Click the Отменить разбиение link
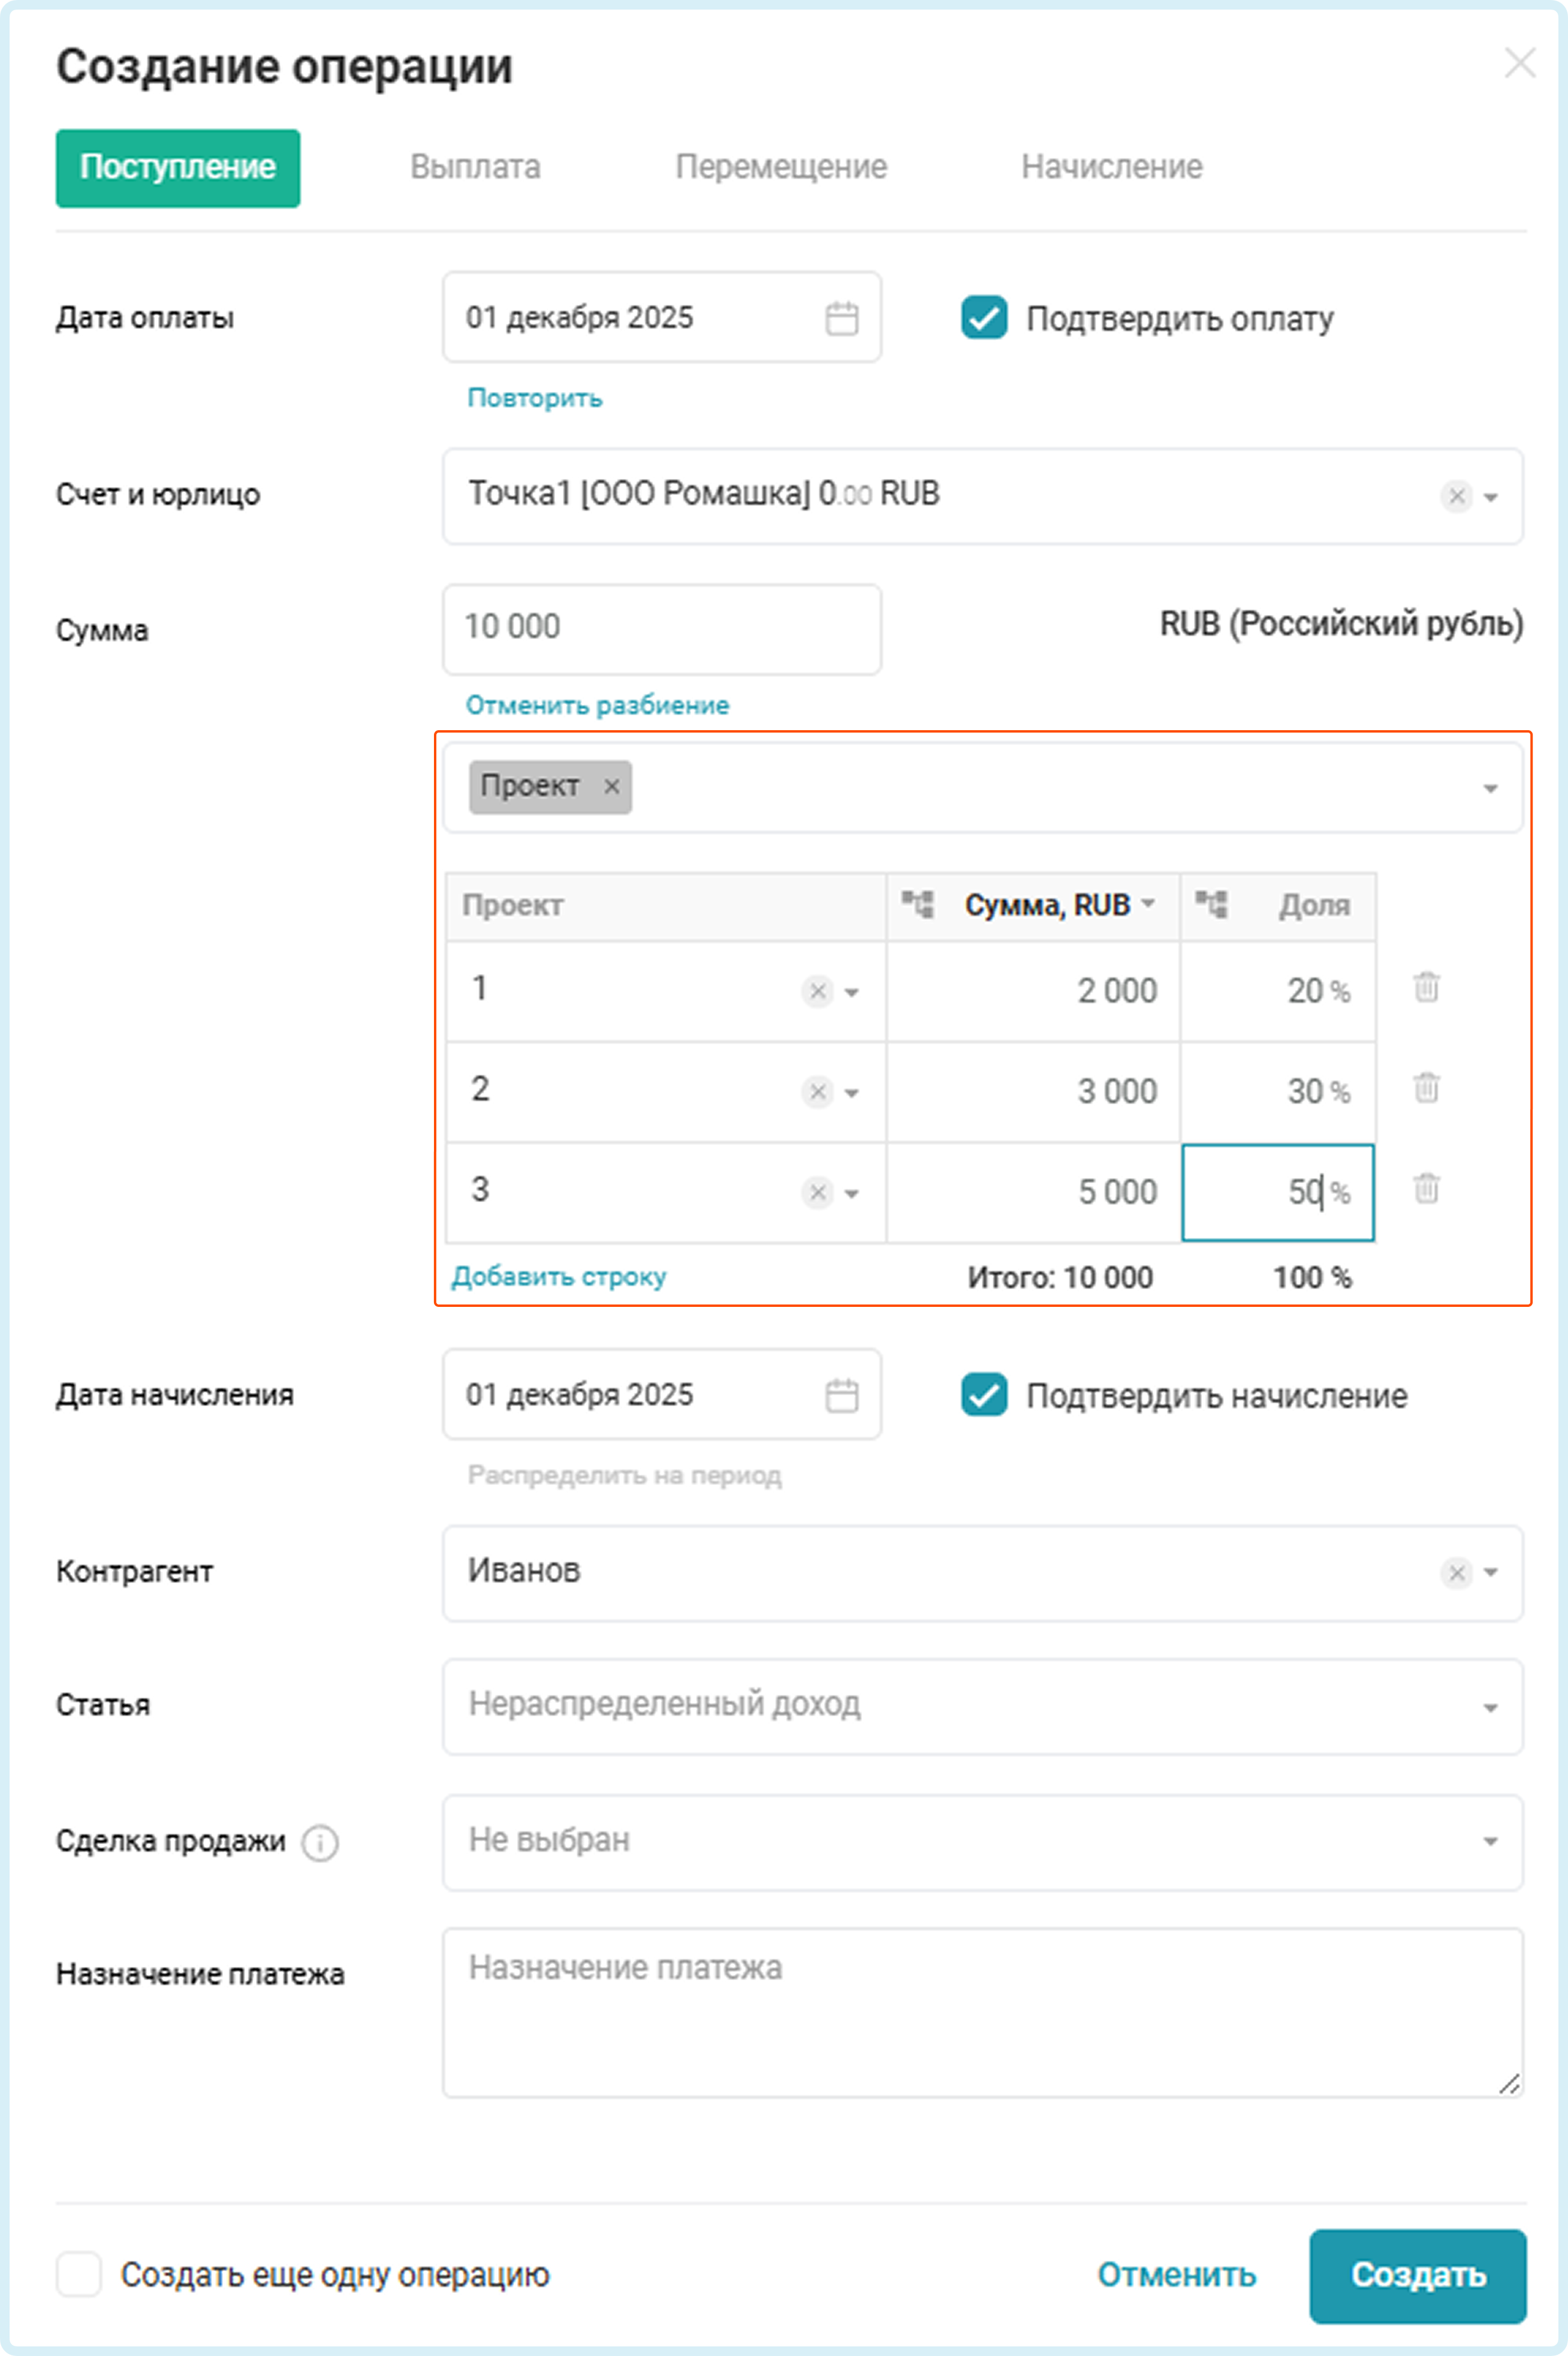 pos(597,706)
